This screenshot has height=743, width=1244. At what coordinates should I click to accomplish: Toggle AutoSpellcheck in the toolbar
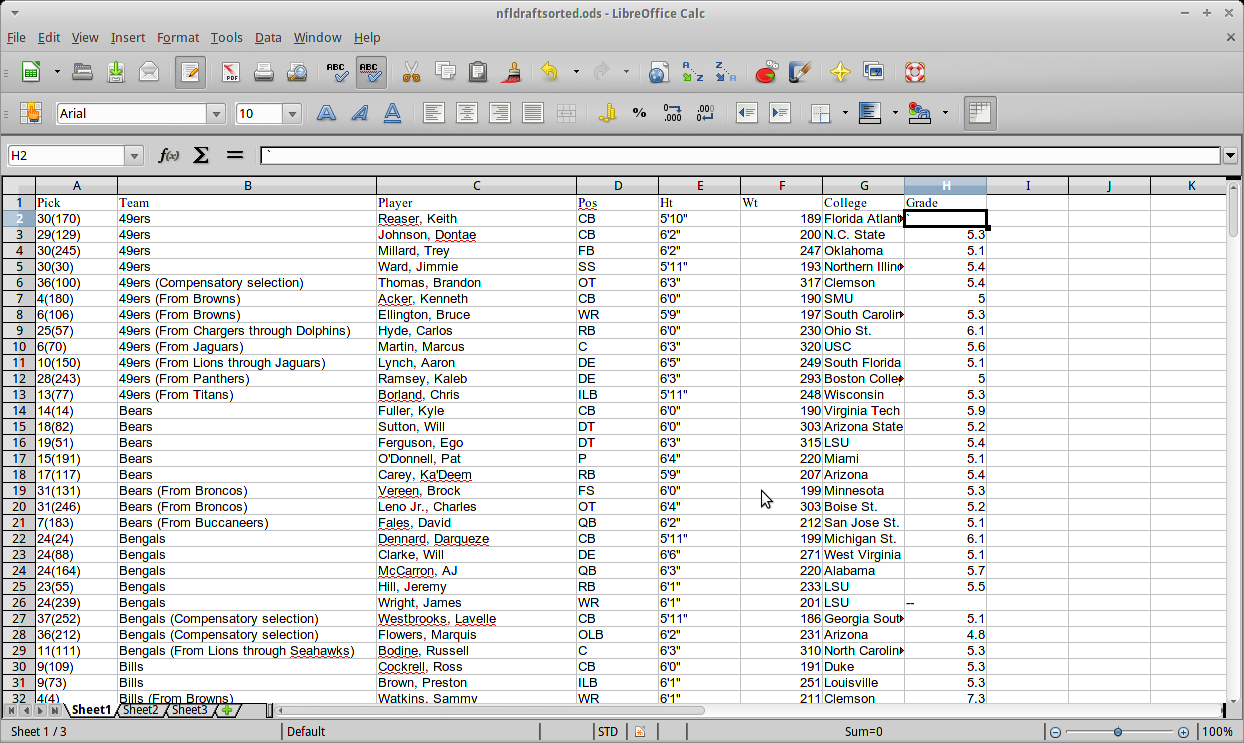(371, 72)
